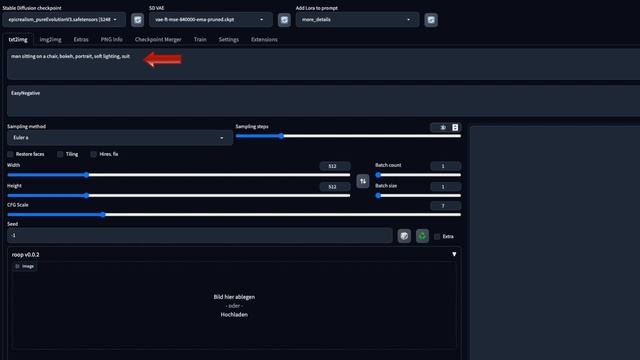Open the Train tab
640x360 pixels.
click(x=200, y=40)
